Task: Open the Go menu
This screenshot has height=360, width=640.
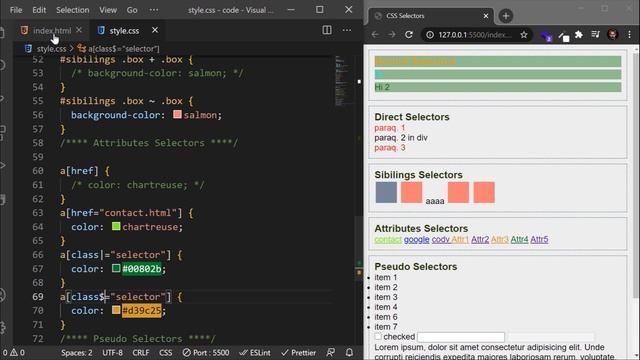Action: pos(132,10)
